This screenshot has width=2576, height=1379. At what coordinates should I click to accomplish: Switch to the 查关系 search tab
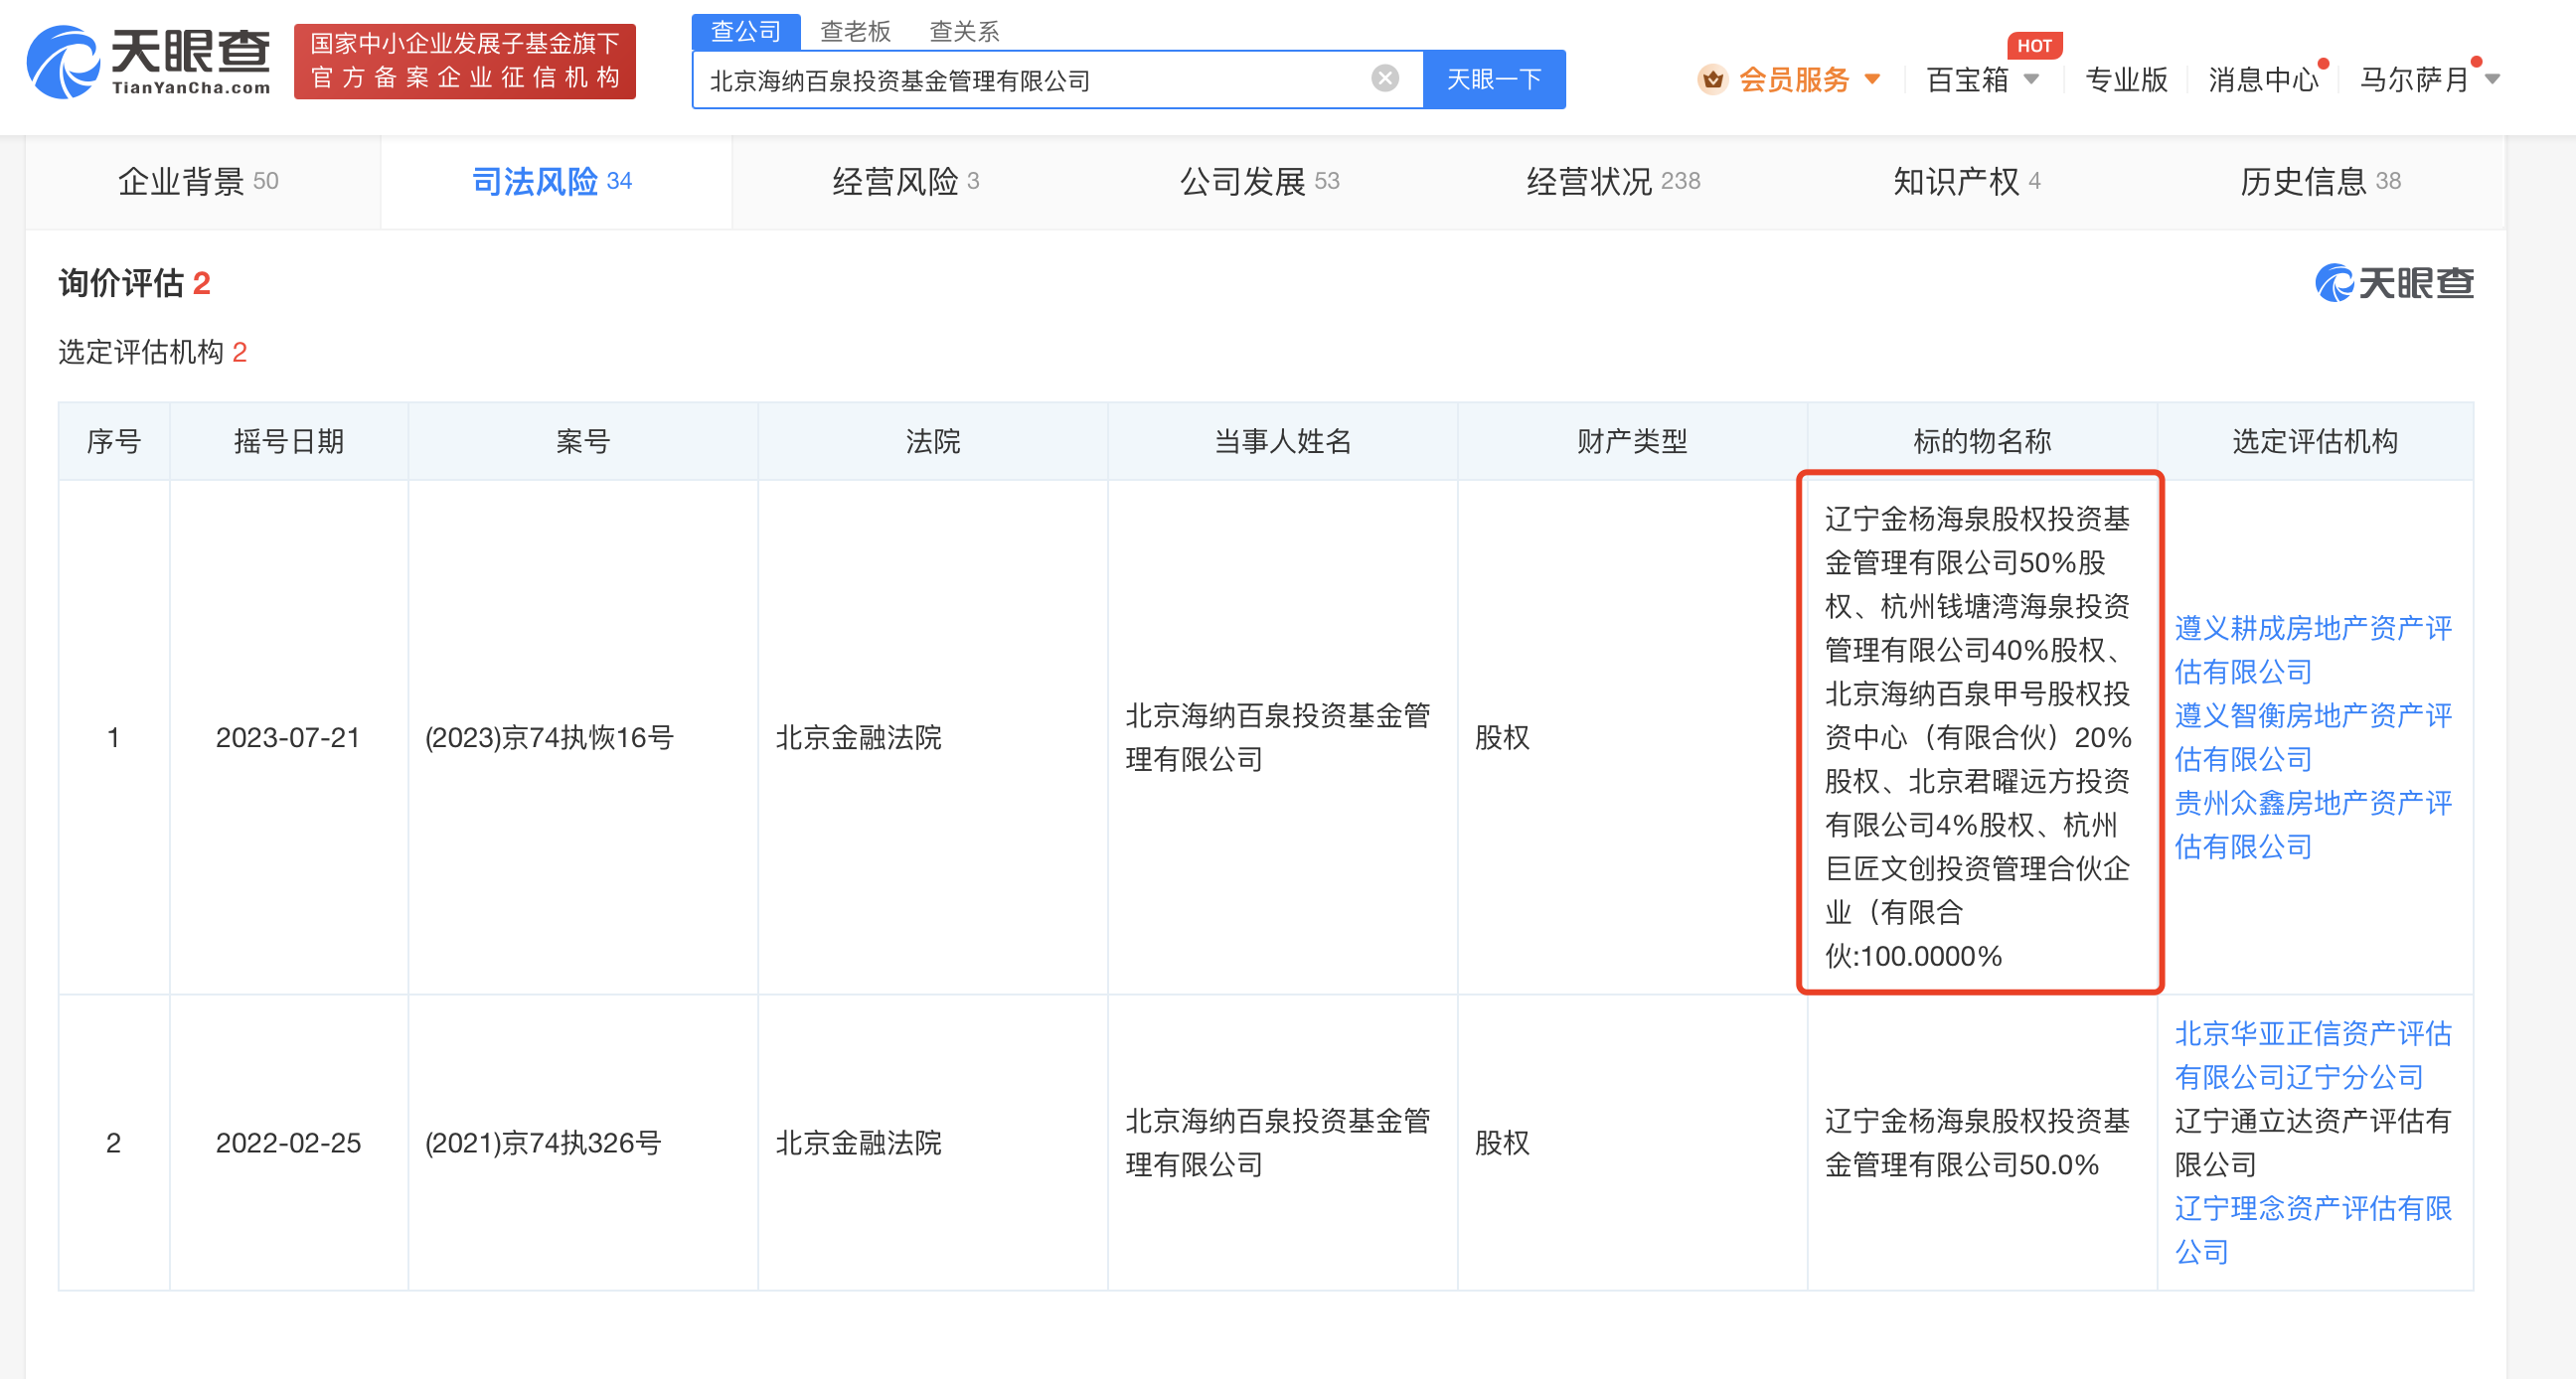pyautogui.click(x=963, y=32)
